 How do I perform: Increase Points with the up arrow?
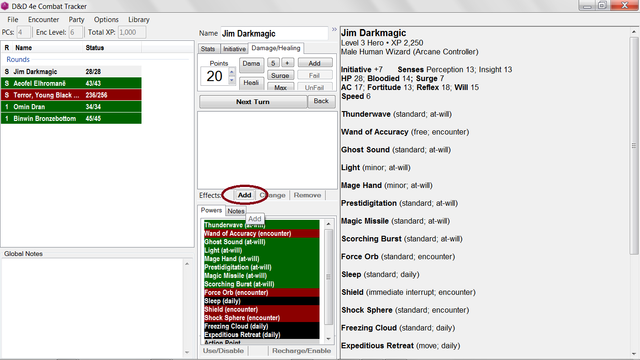[232, 72]
